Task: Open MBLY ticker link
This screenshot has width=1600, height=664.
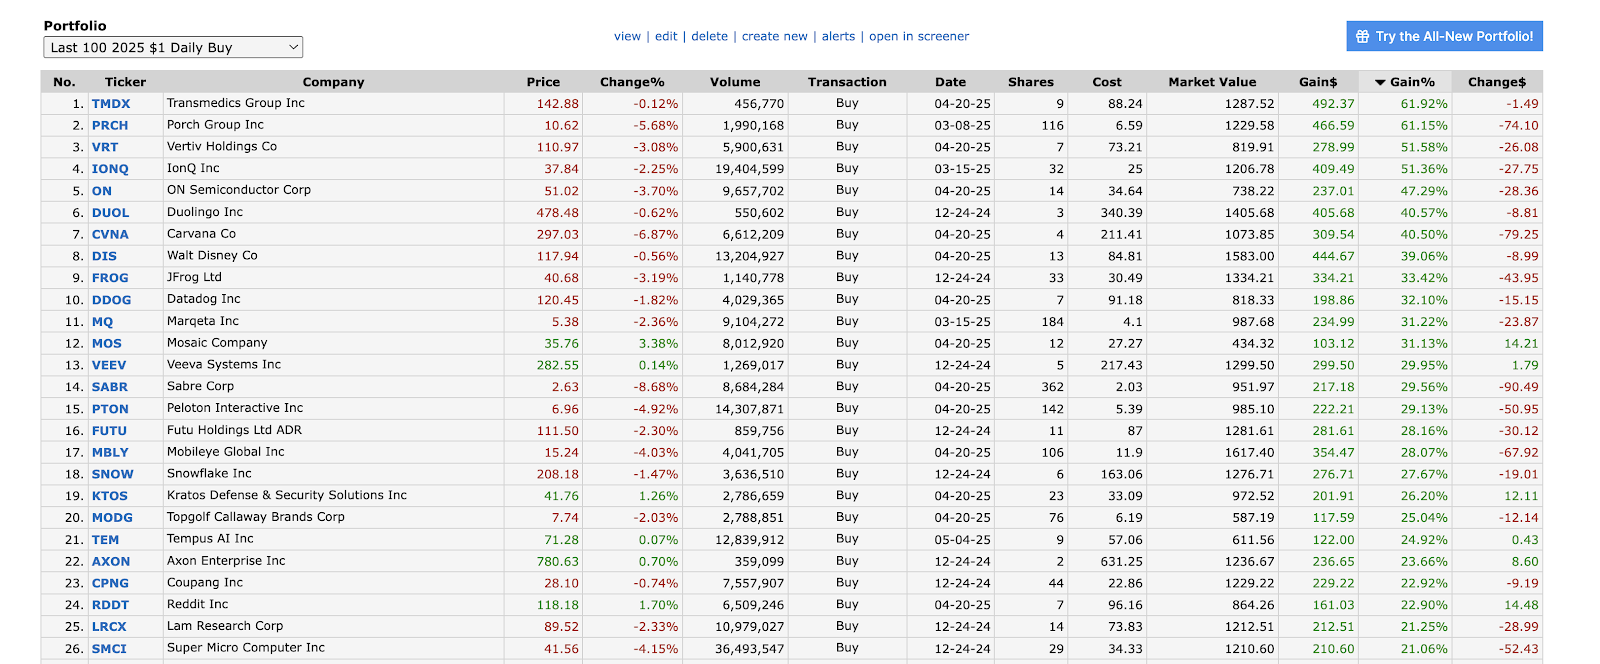Action: click(x=110, y=453)
